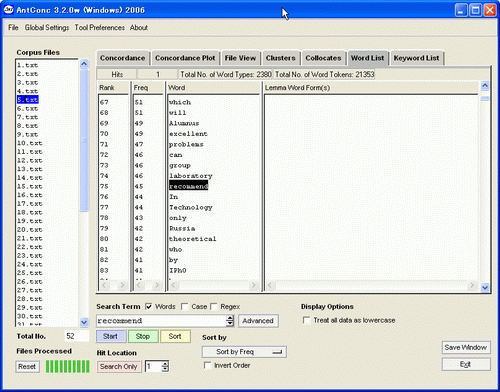500x392 pixels.
Task: Switch to the Collocates tab
Action: coord(323,58)
